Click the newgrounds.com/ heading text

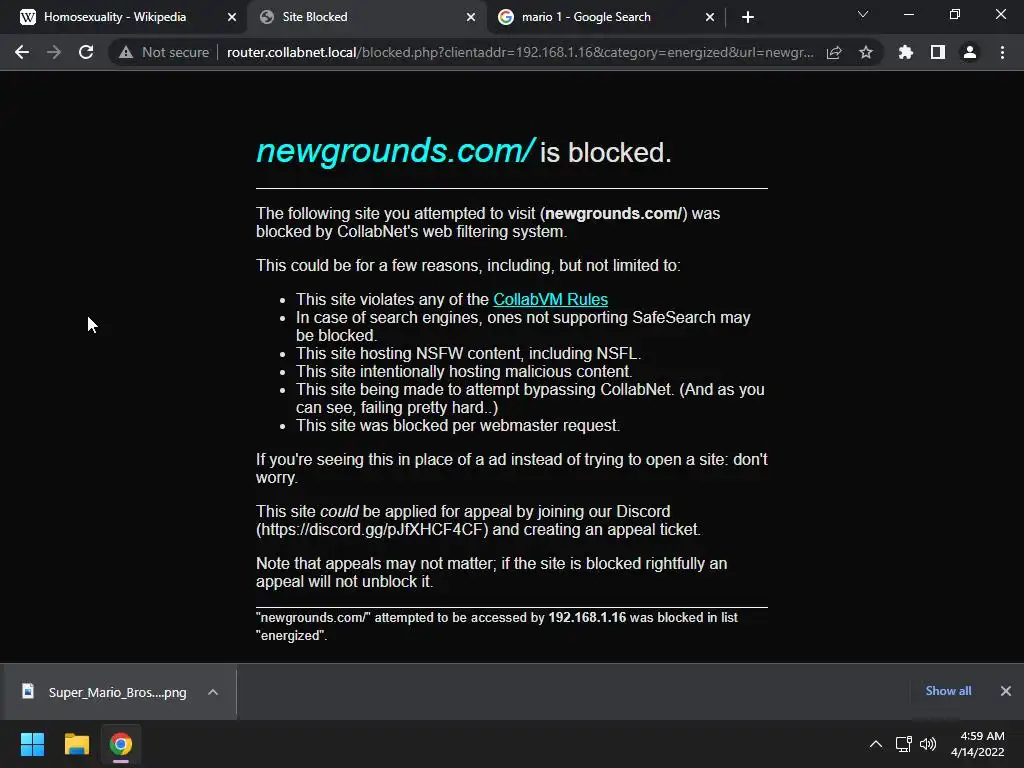point(396,151)
